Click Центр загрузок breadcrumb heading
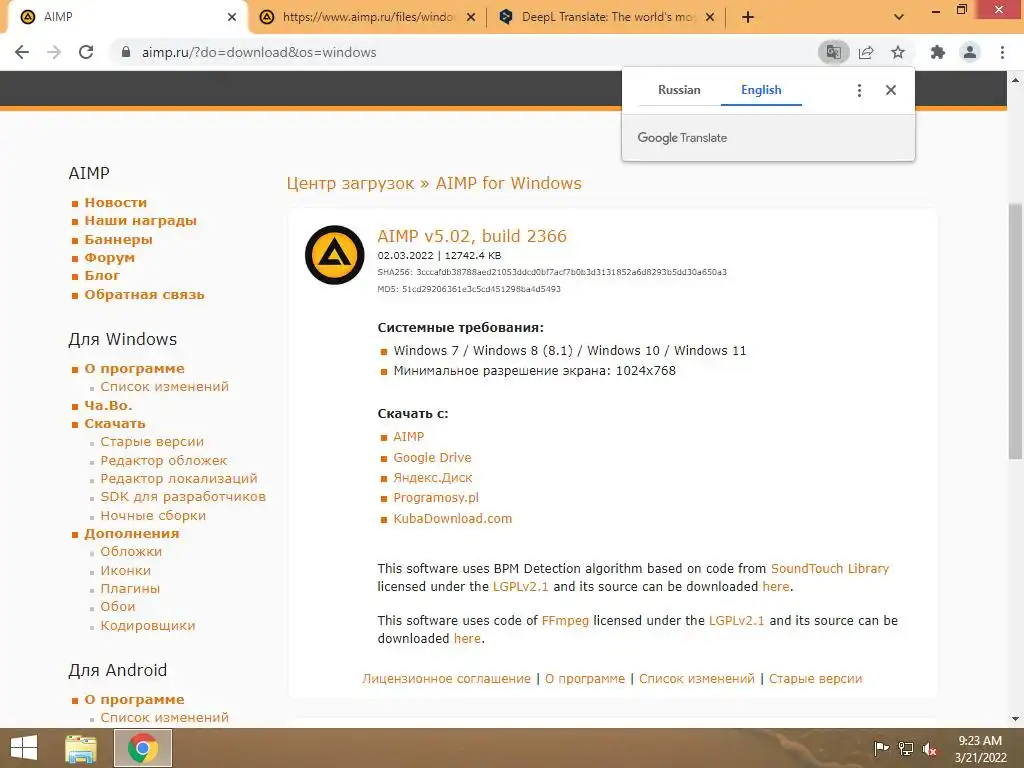 pos(350,183)
